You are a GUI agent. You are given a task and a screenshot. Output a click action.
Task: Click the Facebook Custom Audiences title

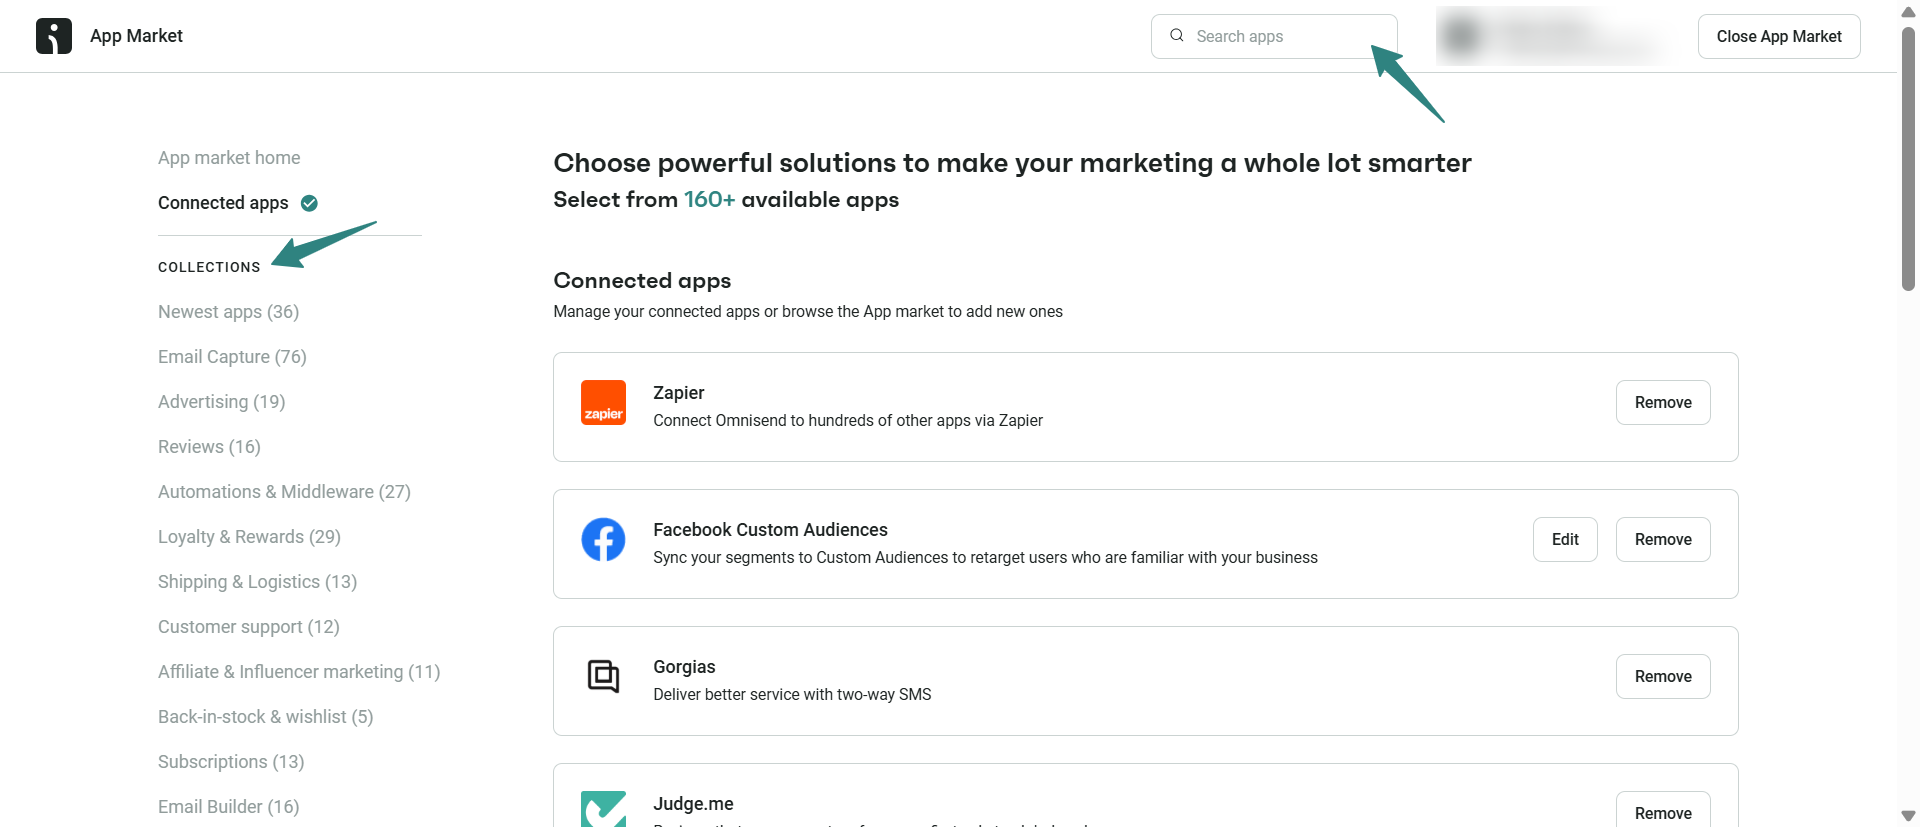(x=770, y=530)
